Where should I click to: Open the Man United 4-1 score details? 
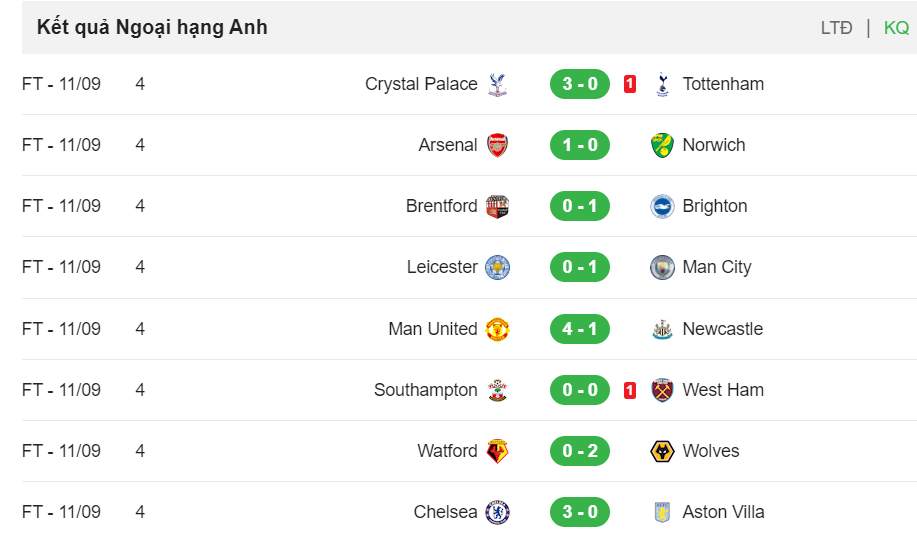click(580, 329)
